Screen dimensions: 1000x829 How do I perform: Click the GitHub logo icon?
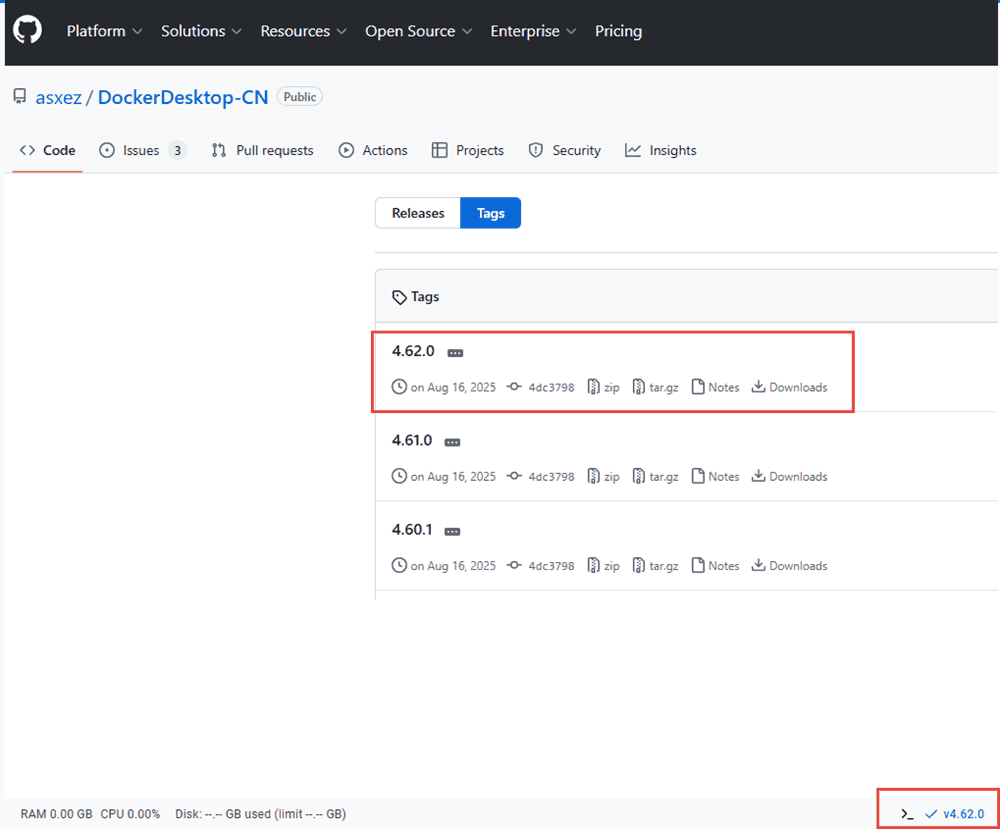pyautogui.click(x=27, y=31)
